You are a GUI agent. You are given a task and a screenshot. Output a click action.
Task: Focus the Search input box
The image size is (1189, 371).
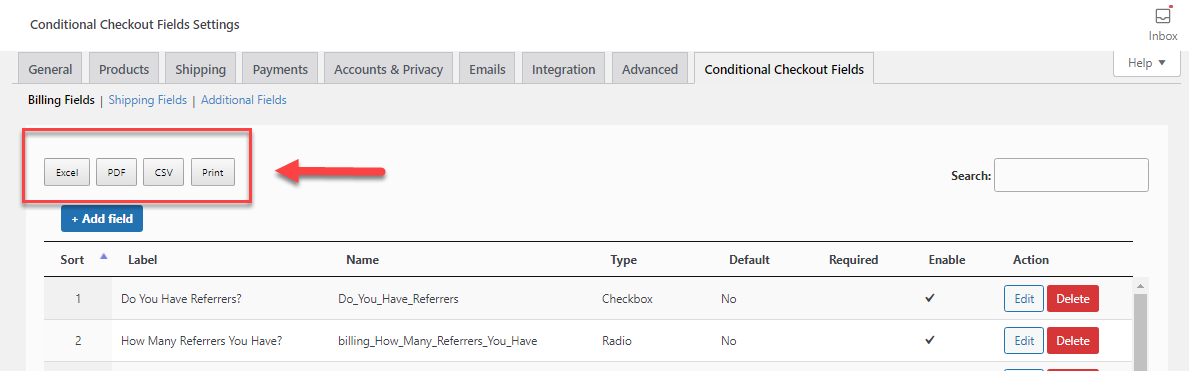pos(1071,174)
